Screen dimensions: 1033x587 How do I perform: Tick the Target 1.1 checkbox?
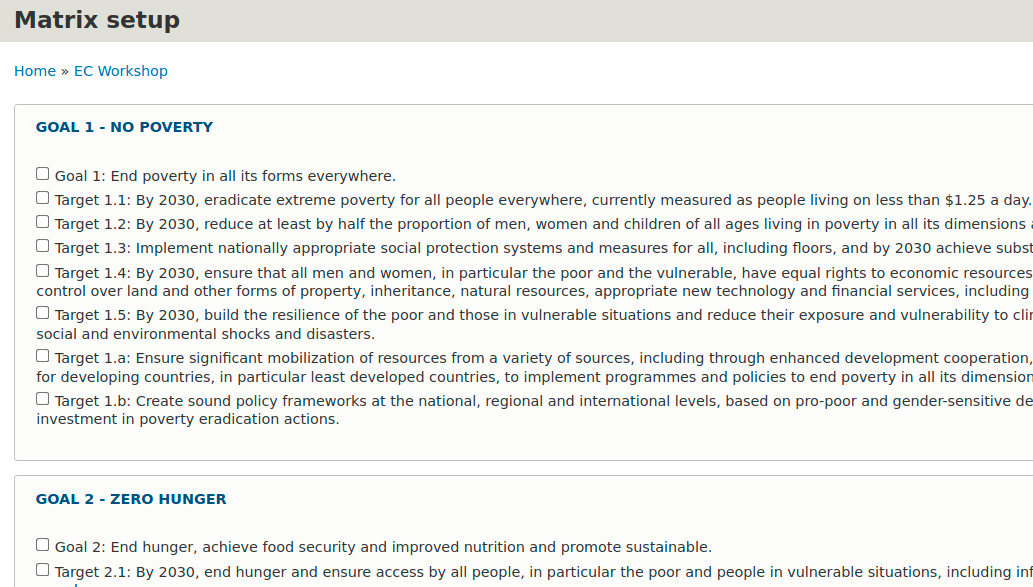pyautogui.click(x=43, y=198)
